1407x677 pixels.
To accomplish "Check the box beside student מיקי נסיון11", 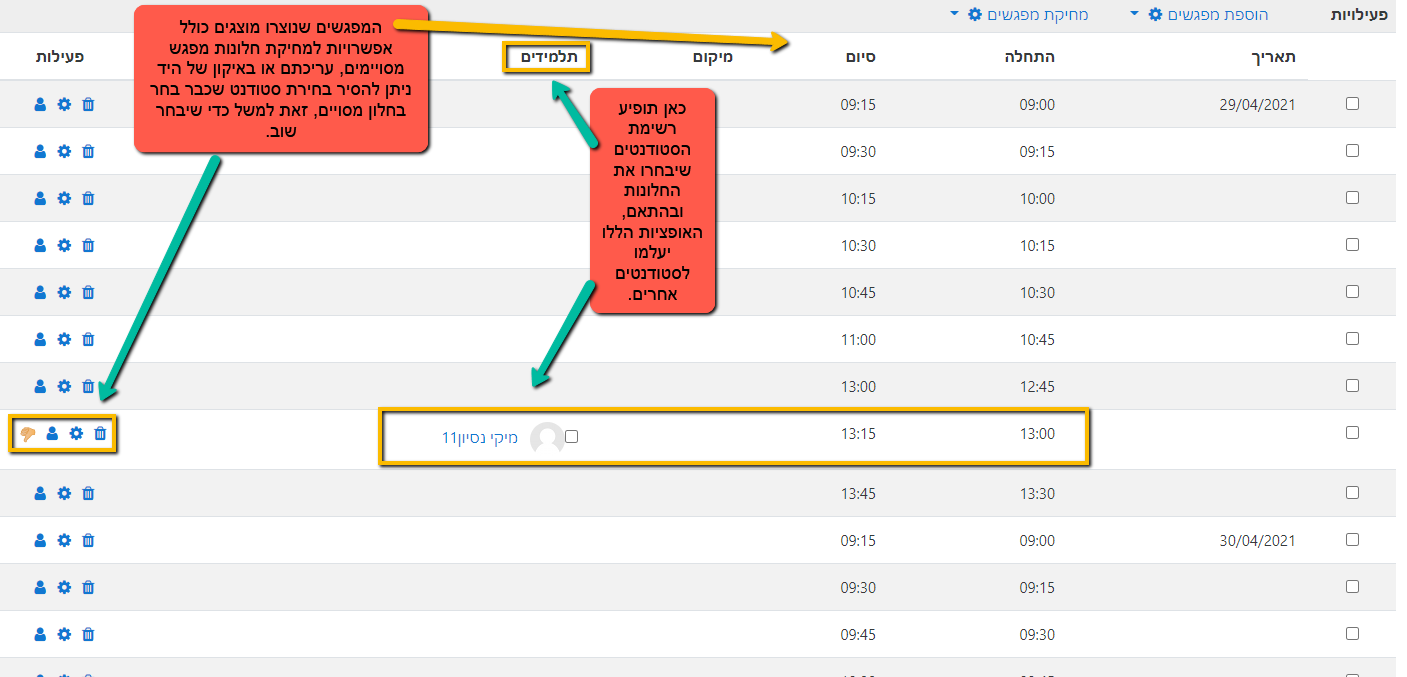I will click(x=572, y=437).
